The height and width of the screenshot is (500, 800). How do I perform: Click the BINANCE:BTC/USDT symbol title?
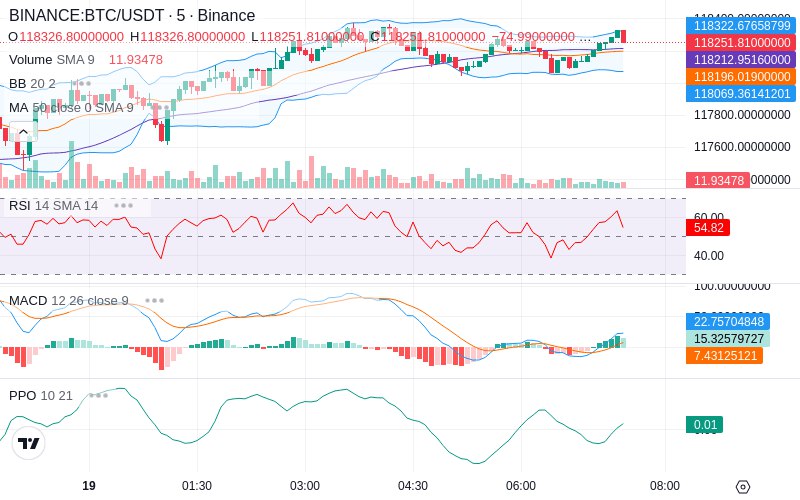coord(86,15)
